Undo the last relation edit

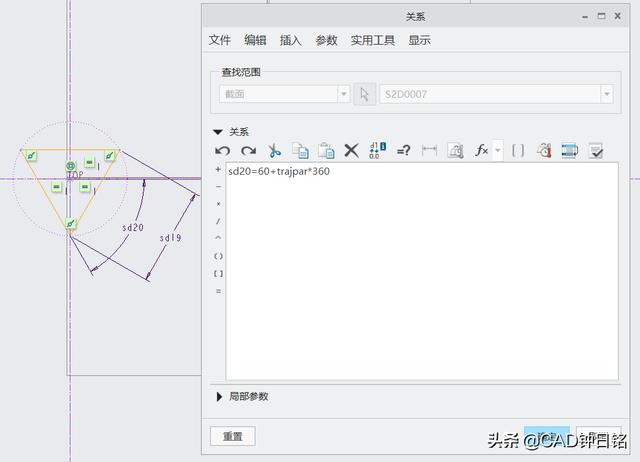(x=222, y=151)
